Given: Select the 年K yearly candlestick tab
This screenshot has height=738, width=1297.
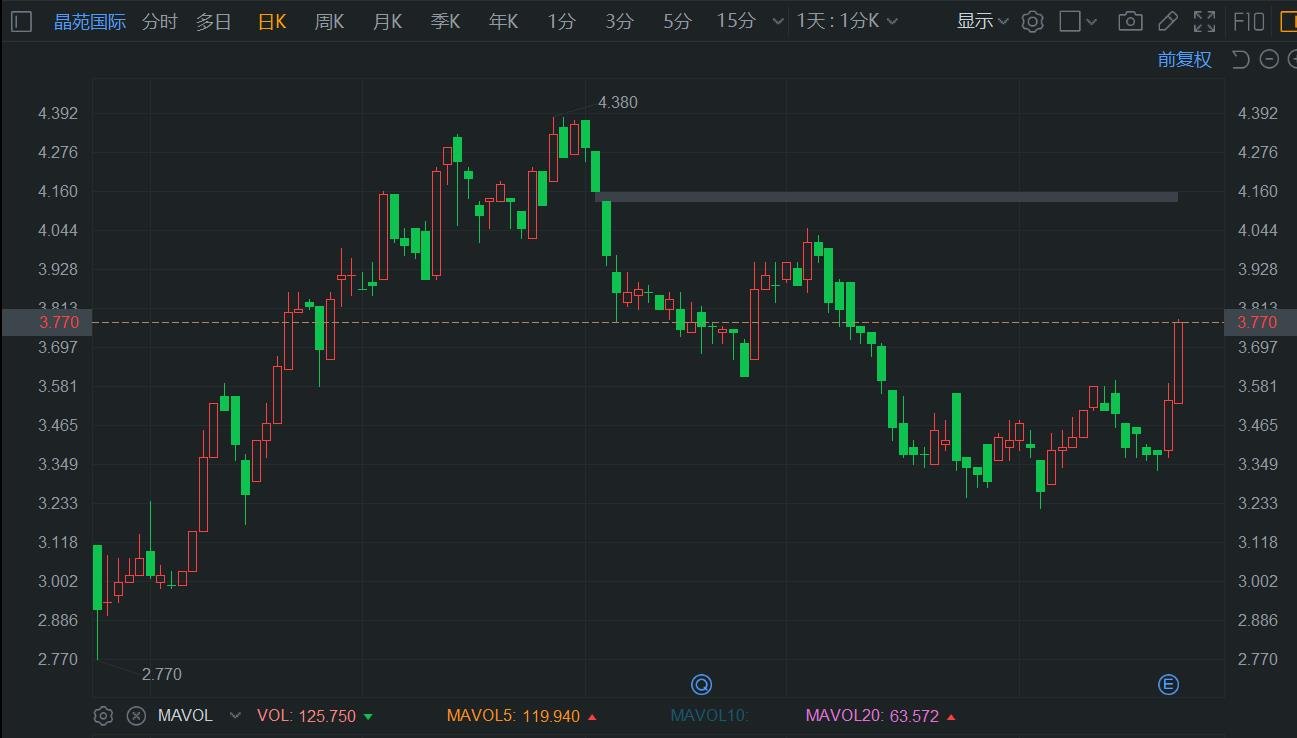Looking at the screenshot, I should pos(503,21).
